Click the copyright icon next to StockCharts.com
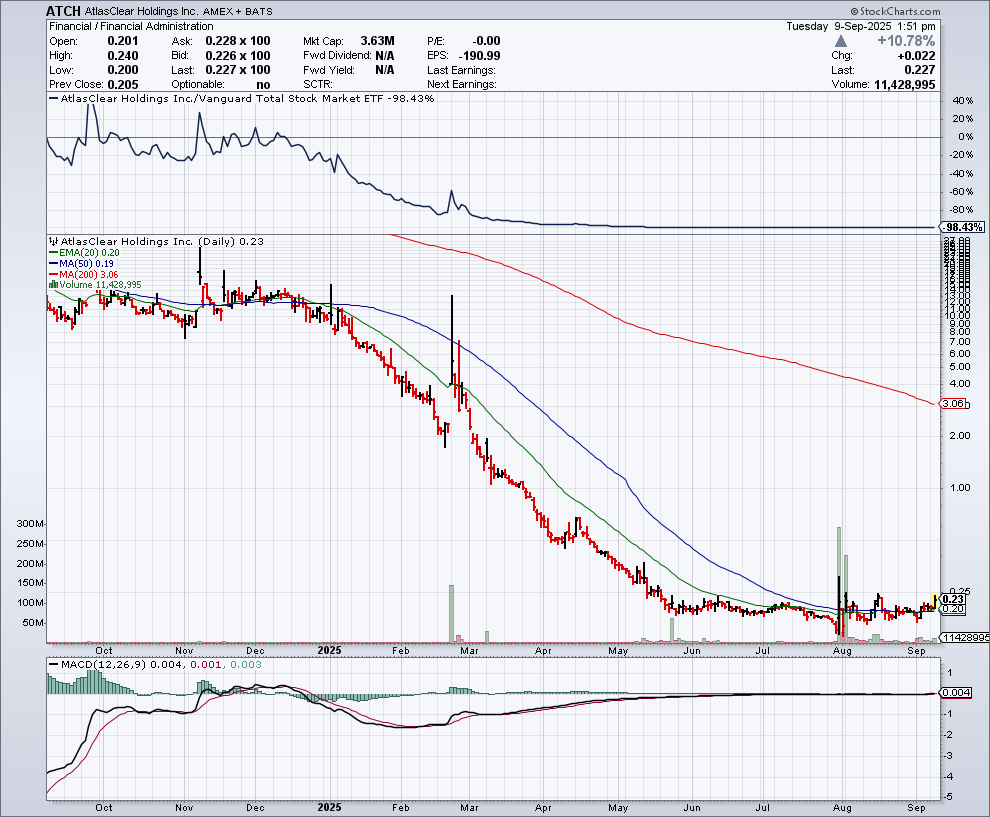Screen dimensions: 990x817 [856, 11]
